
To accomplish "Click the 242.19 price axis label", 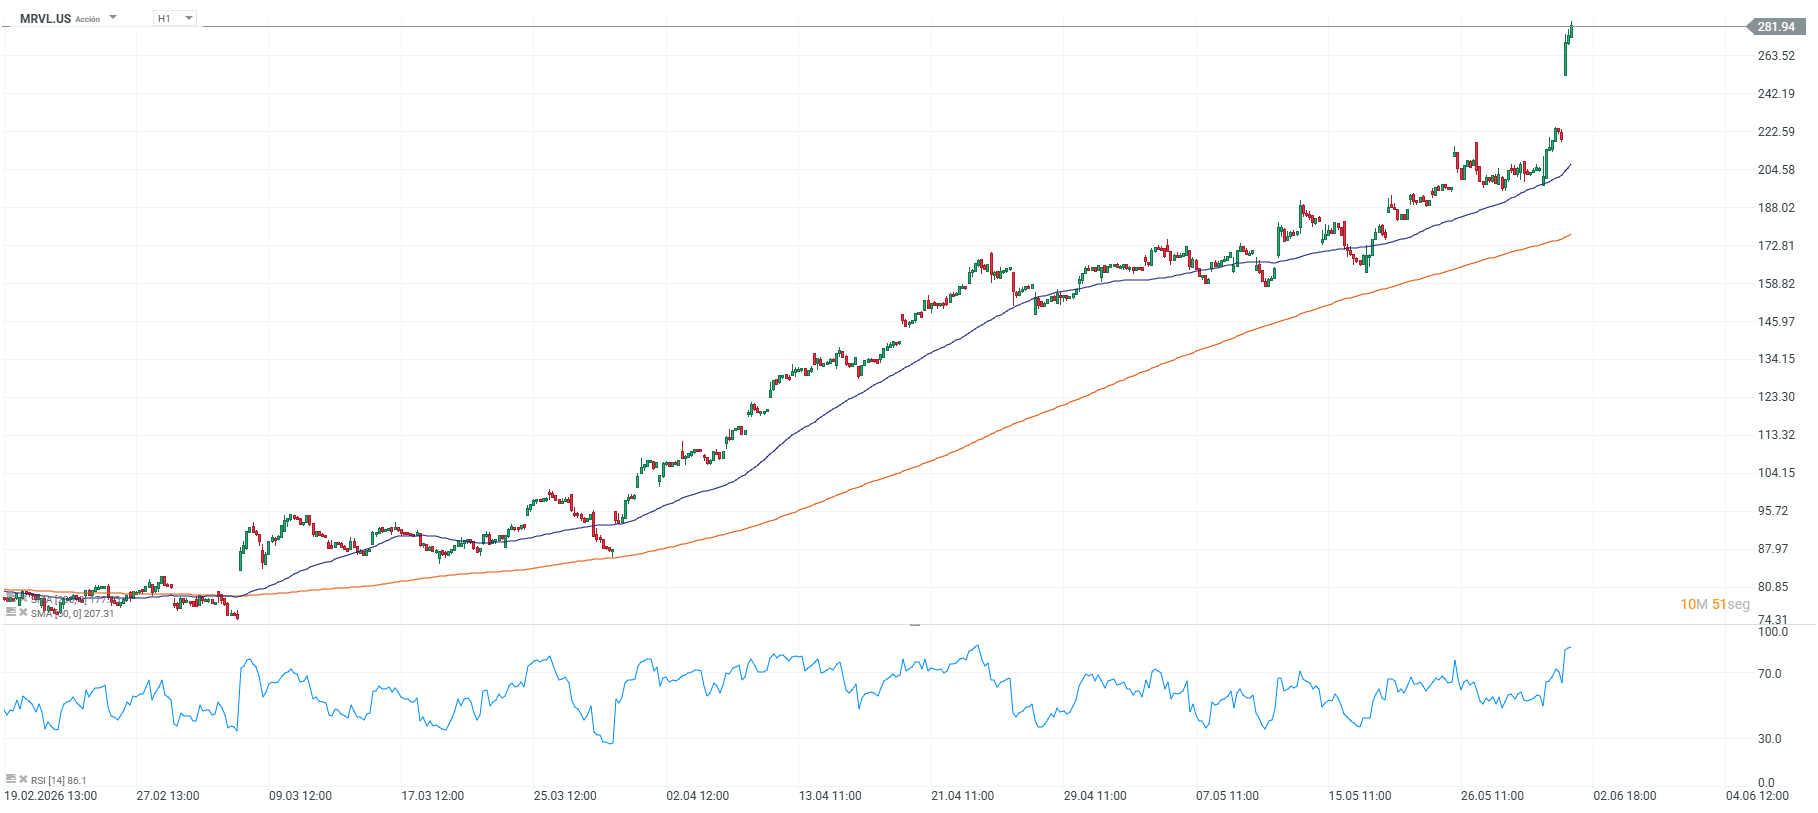I will point(1776,94).
